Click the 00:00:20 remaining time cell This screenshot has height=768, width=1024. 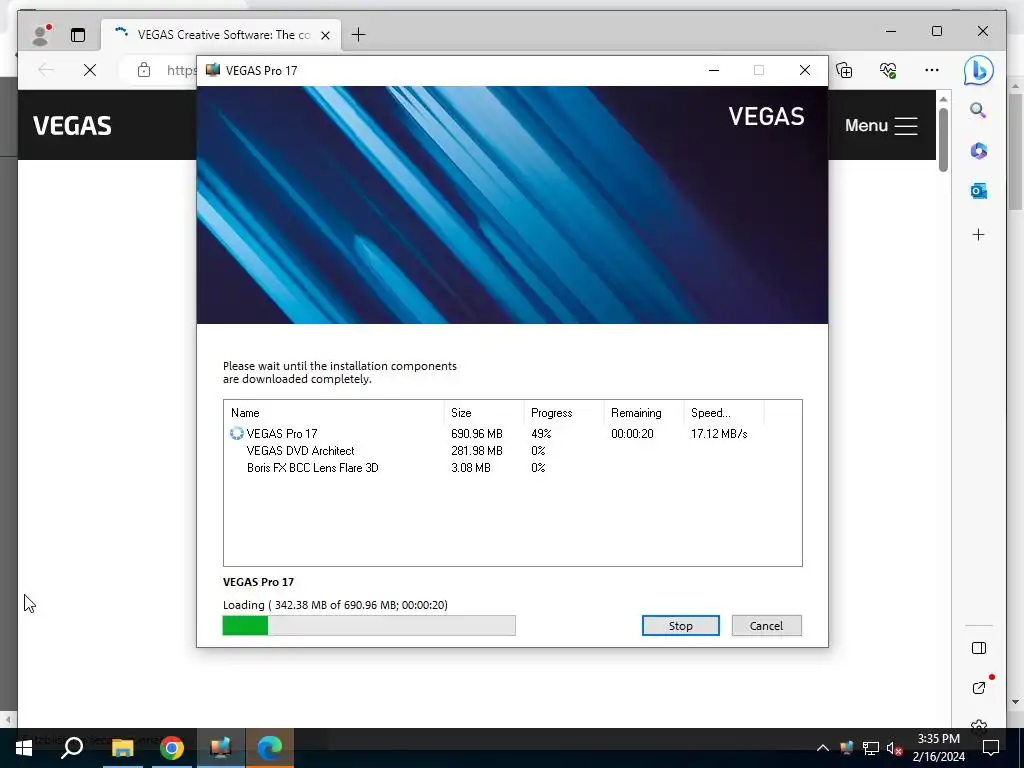[x=632, y=434]
